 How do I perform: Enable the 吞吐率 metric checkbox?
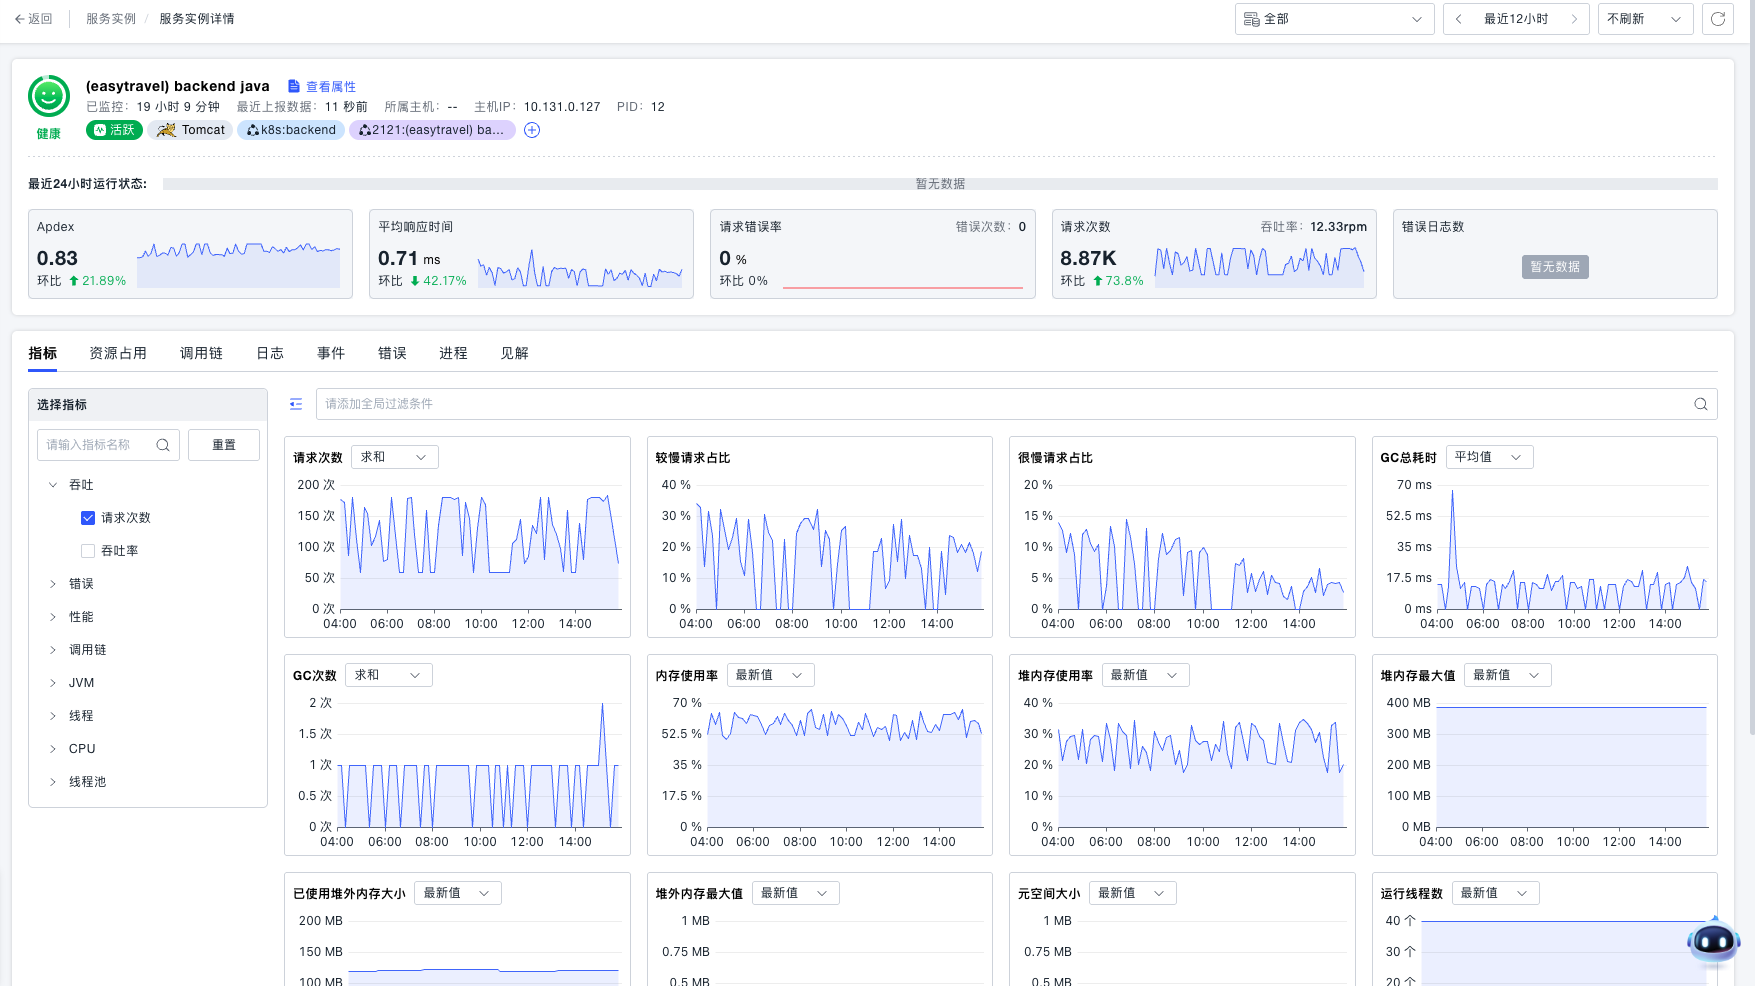tap(88, 551)
